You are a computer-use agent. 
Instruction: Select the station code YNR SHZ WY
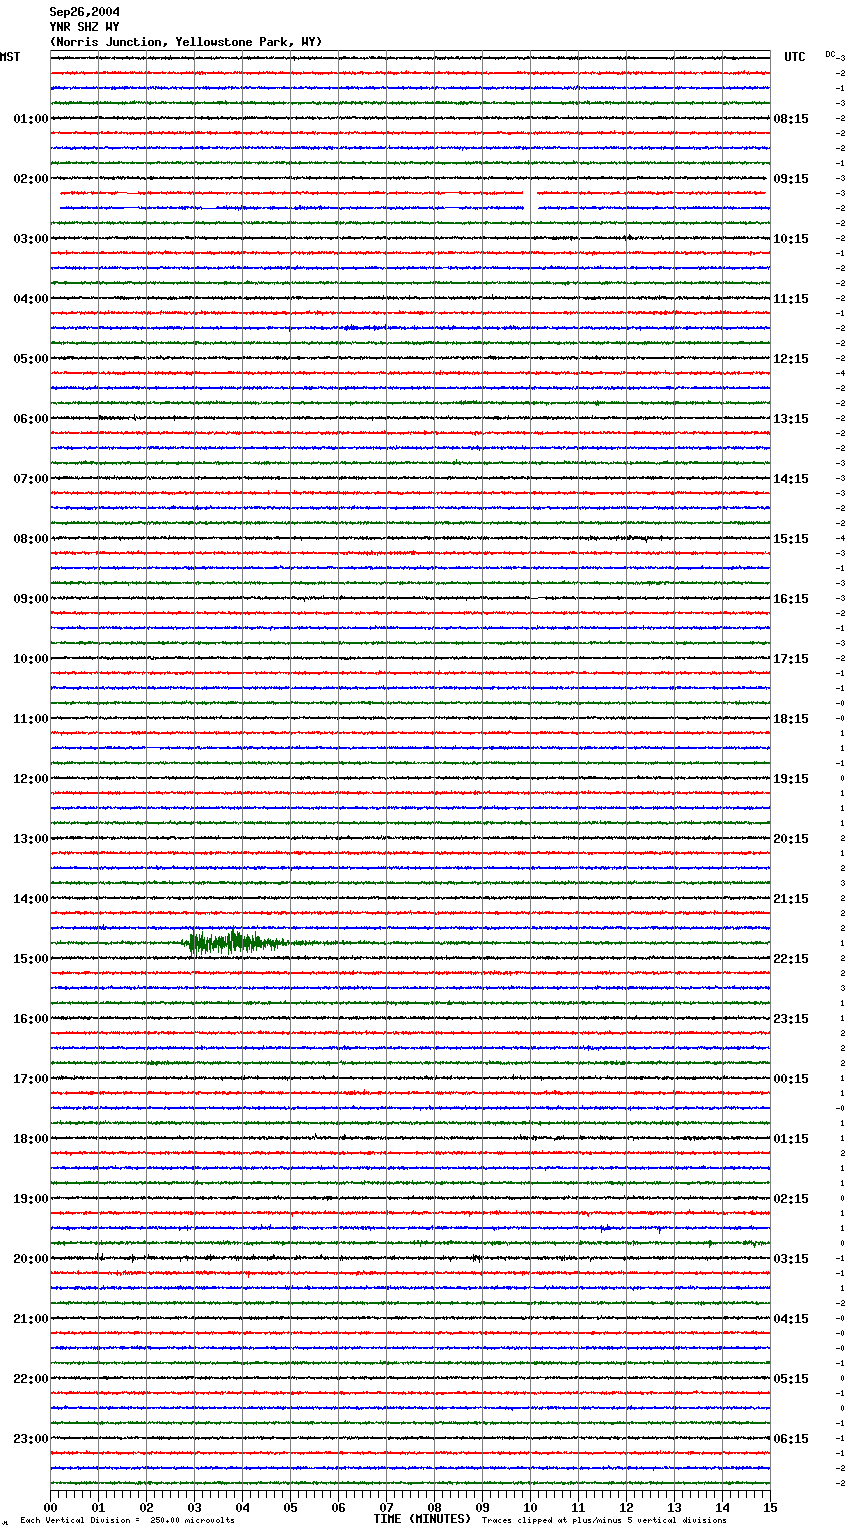tap(84, 27)
